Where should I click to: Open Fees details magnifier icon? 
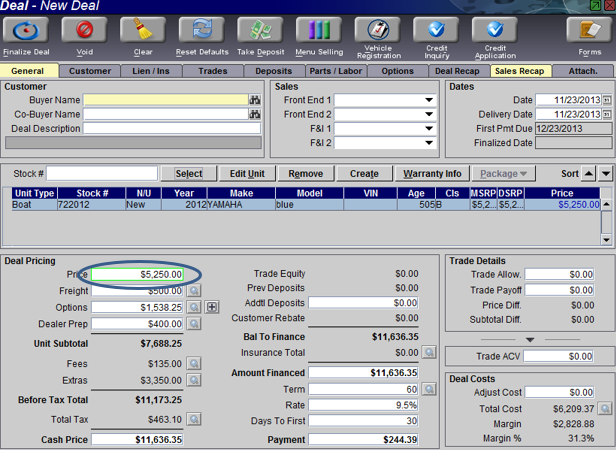194,364
